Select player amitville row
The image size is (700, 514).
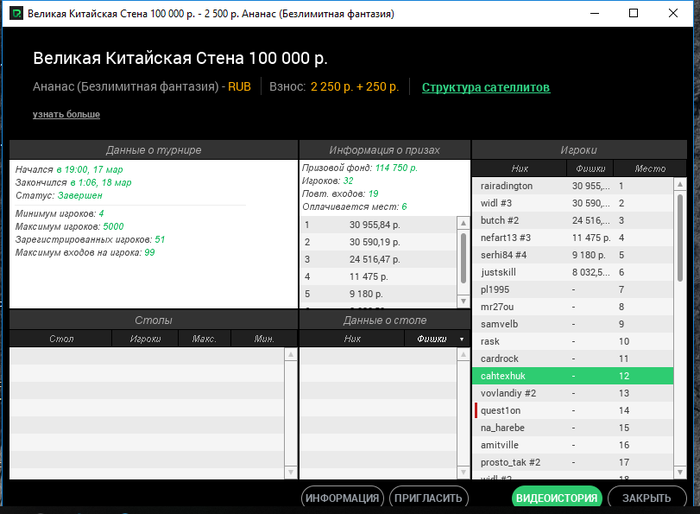coord(572,445)
